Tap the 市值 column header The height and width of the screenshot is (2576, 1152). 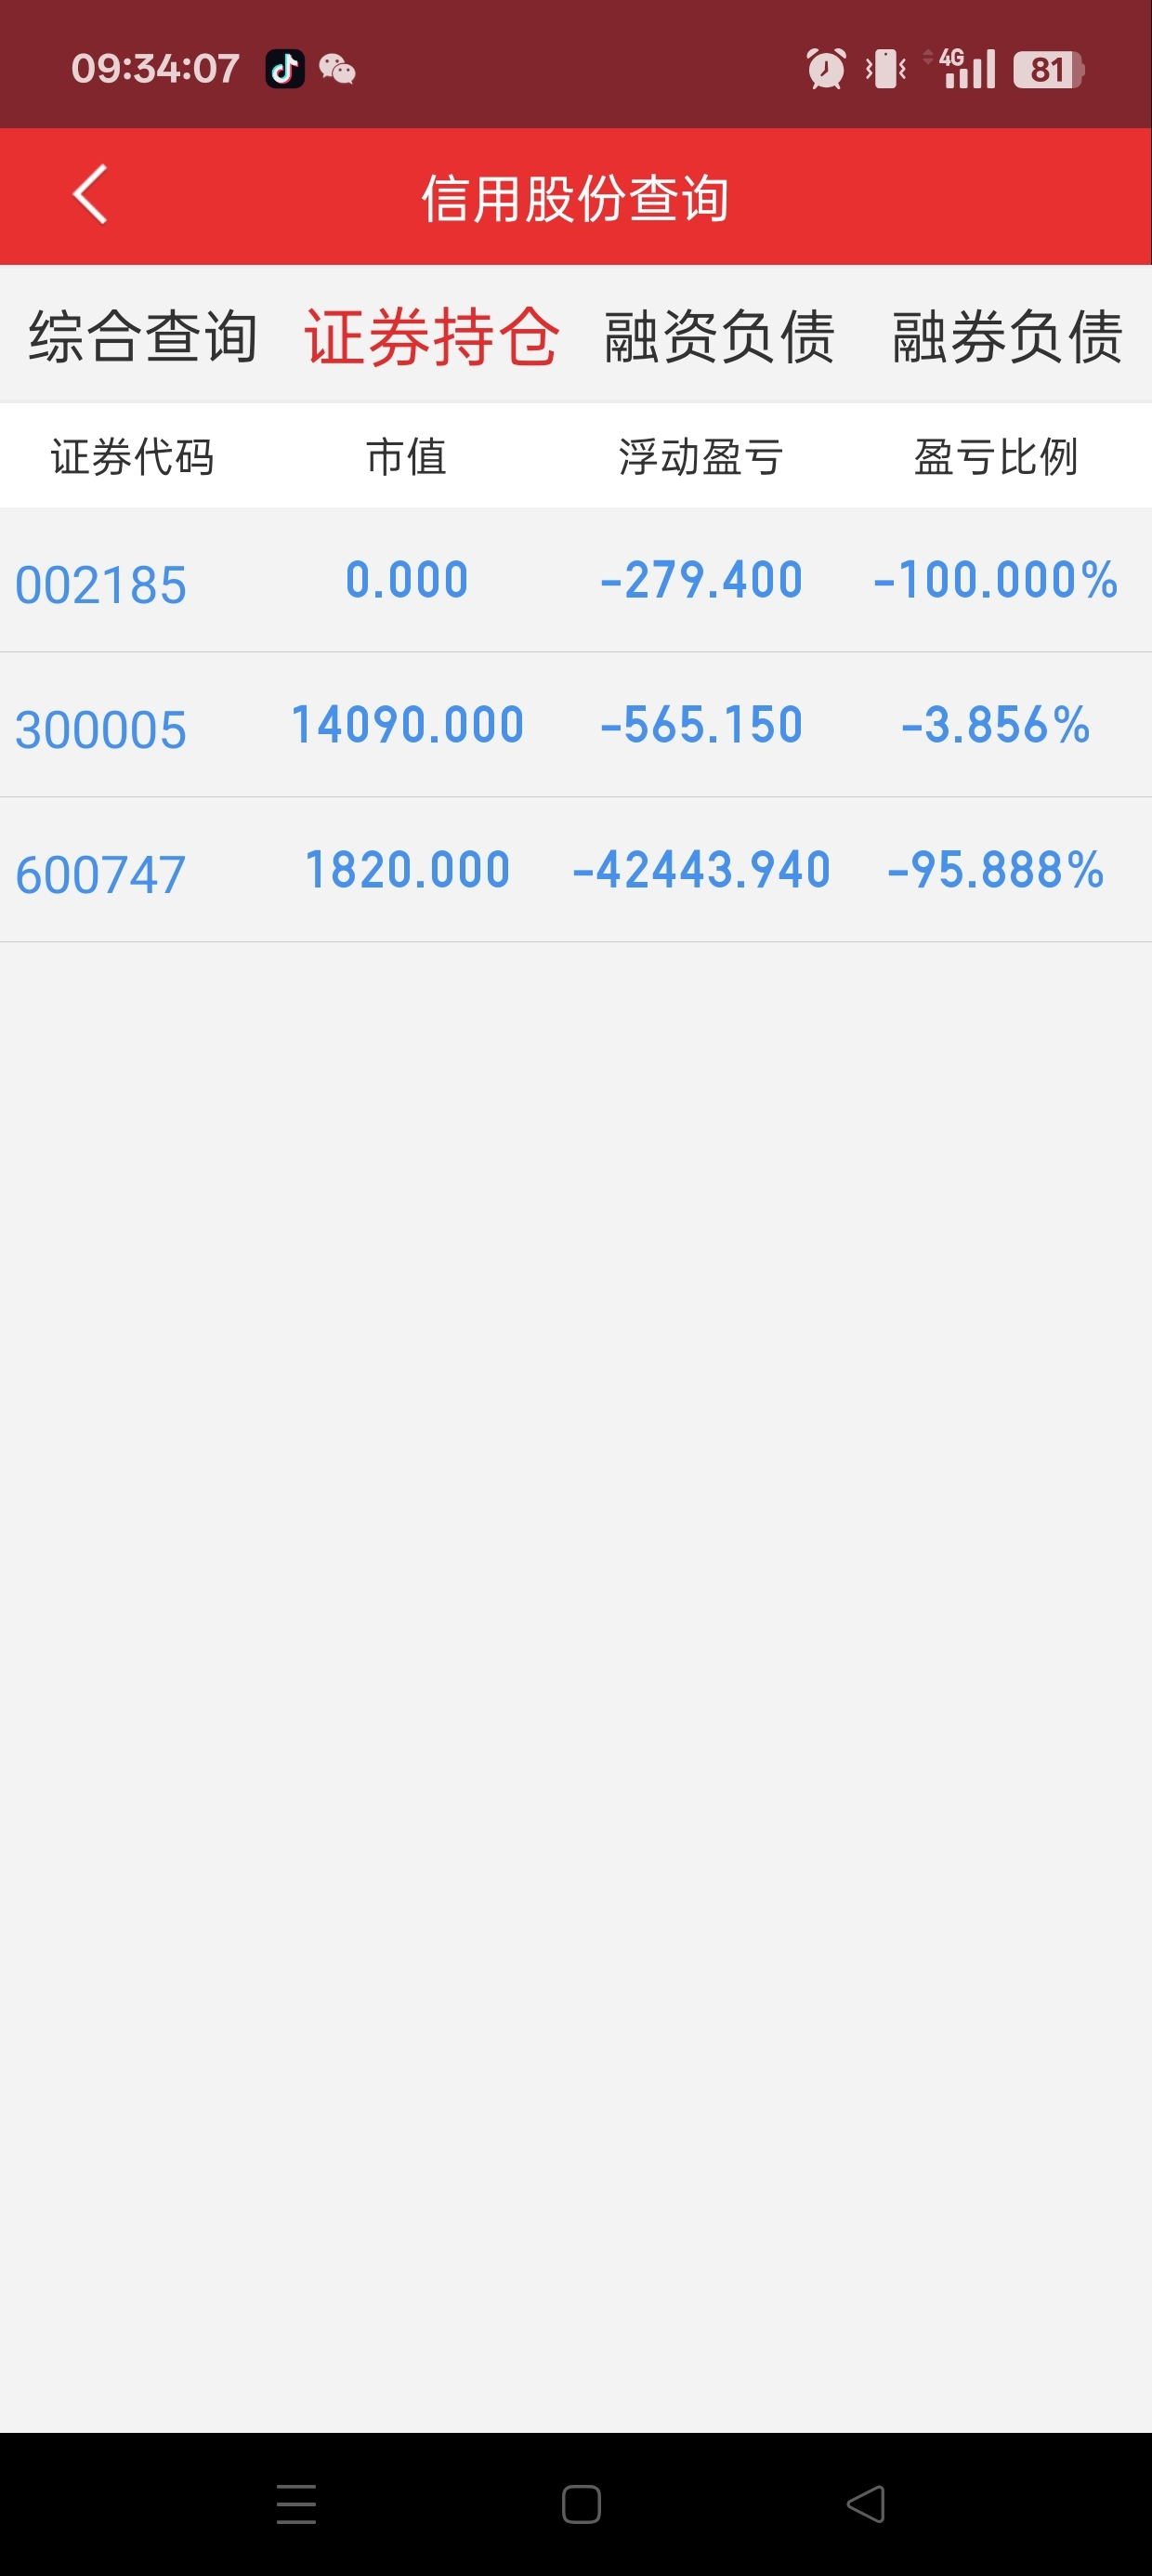tap(406, 457)
